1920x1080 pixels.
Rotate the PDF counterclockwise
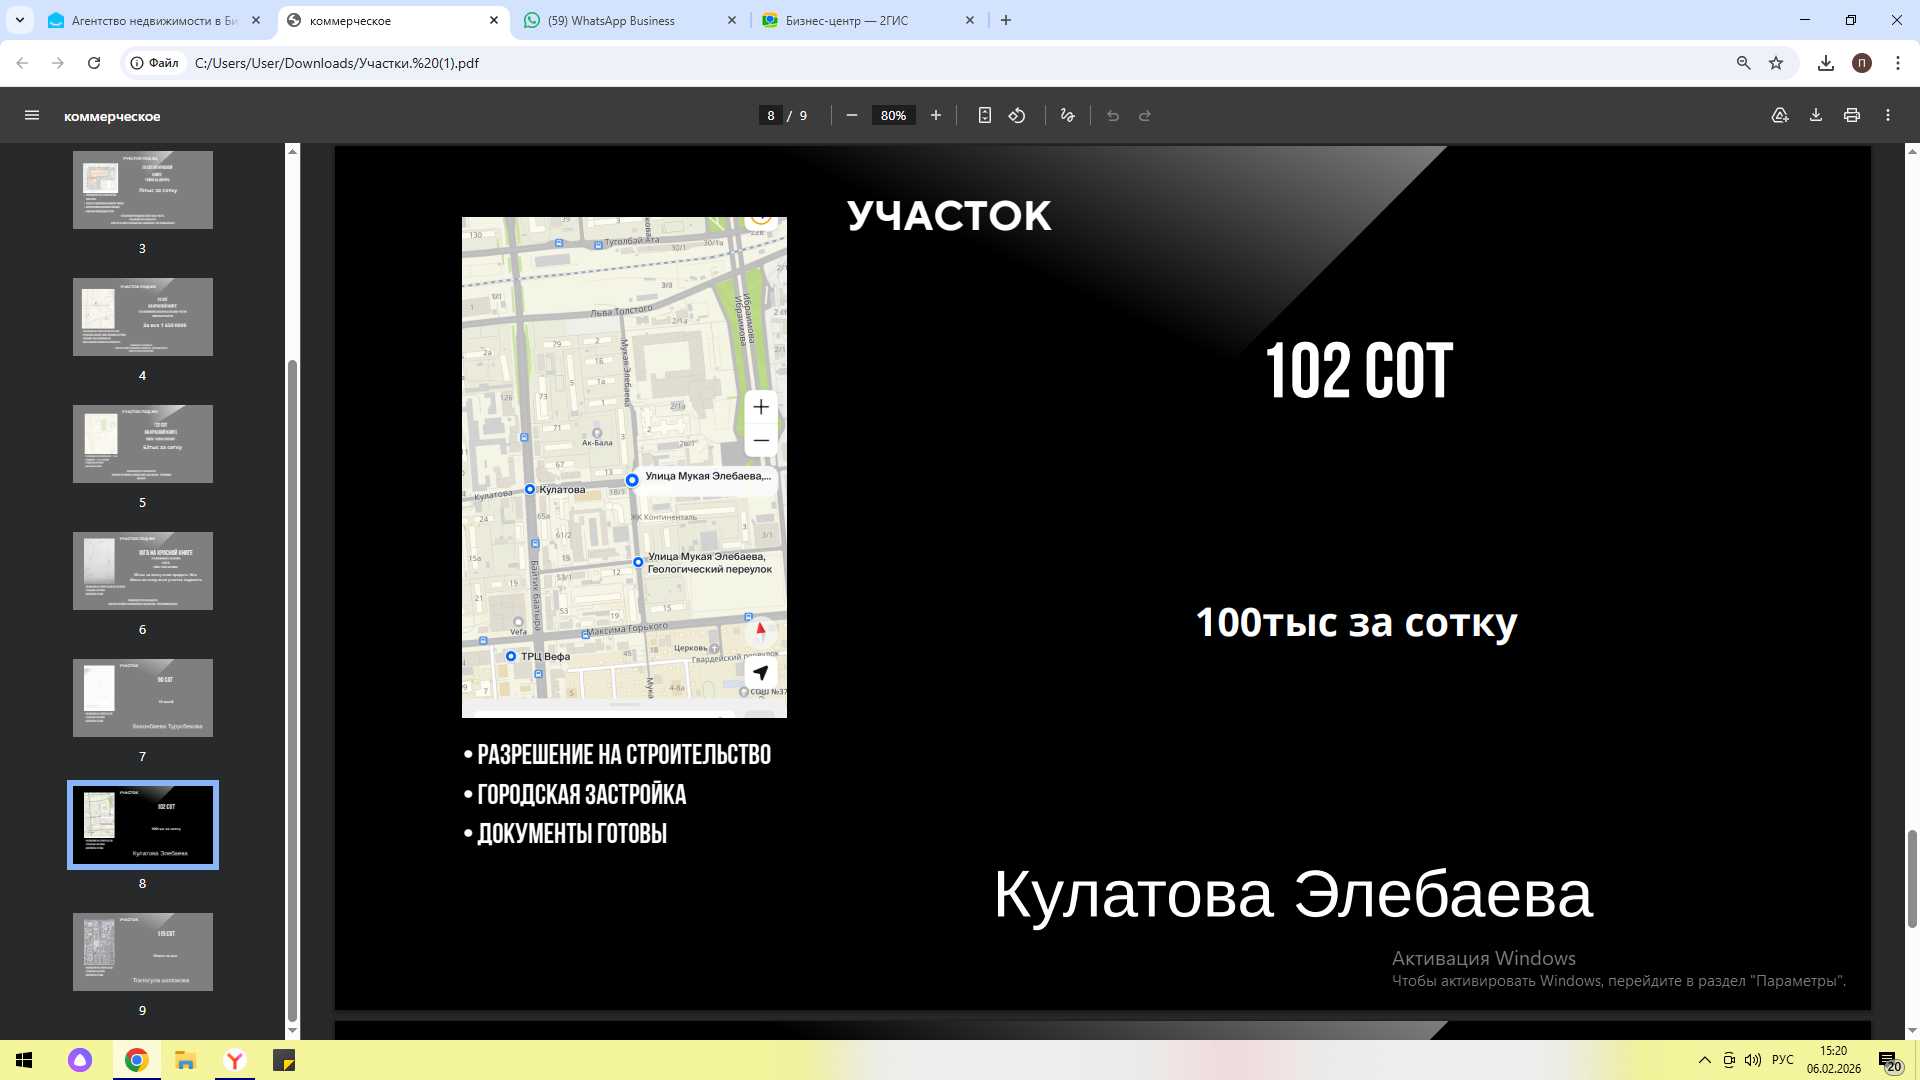coord(1017,116)
